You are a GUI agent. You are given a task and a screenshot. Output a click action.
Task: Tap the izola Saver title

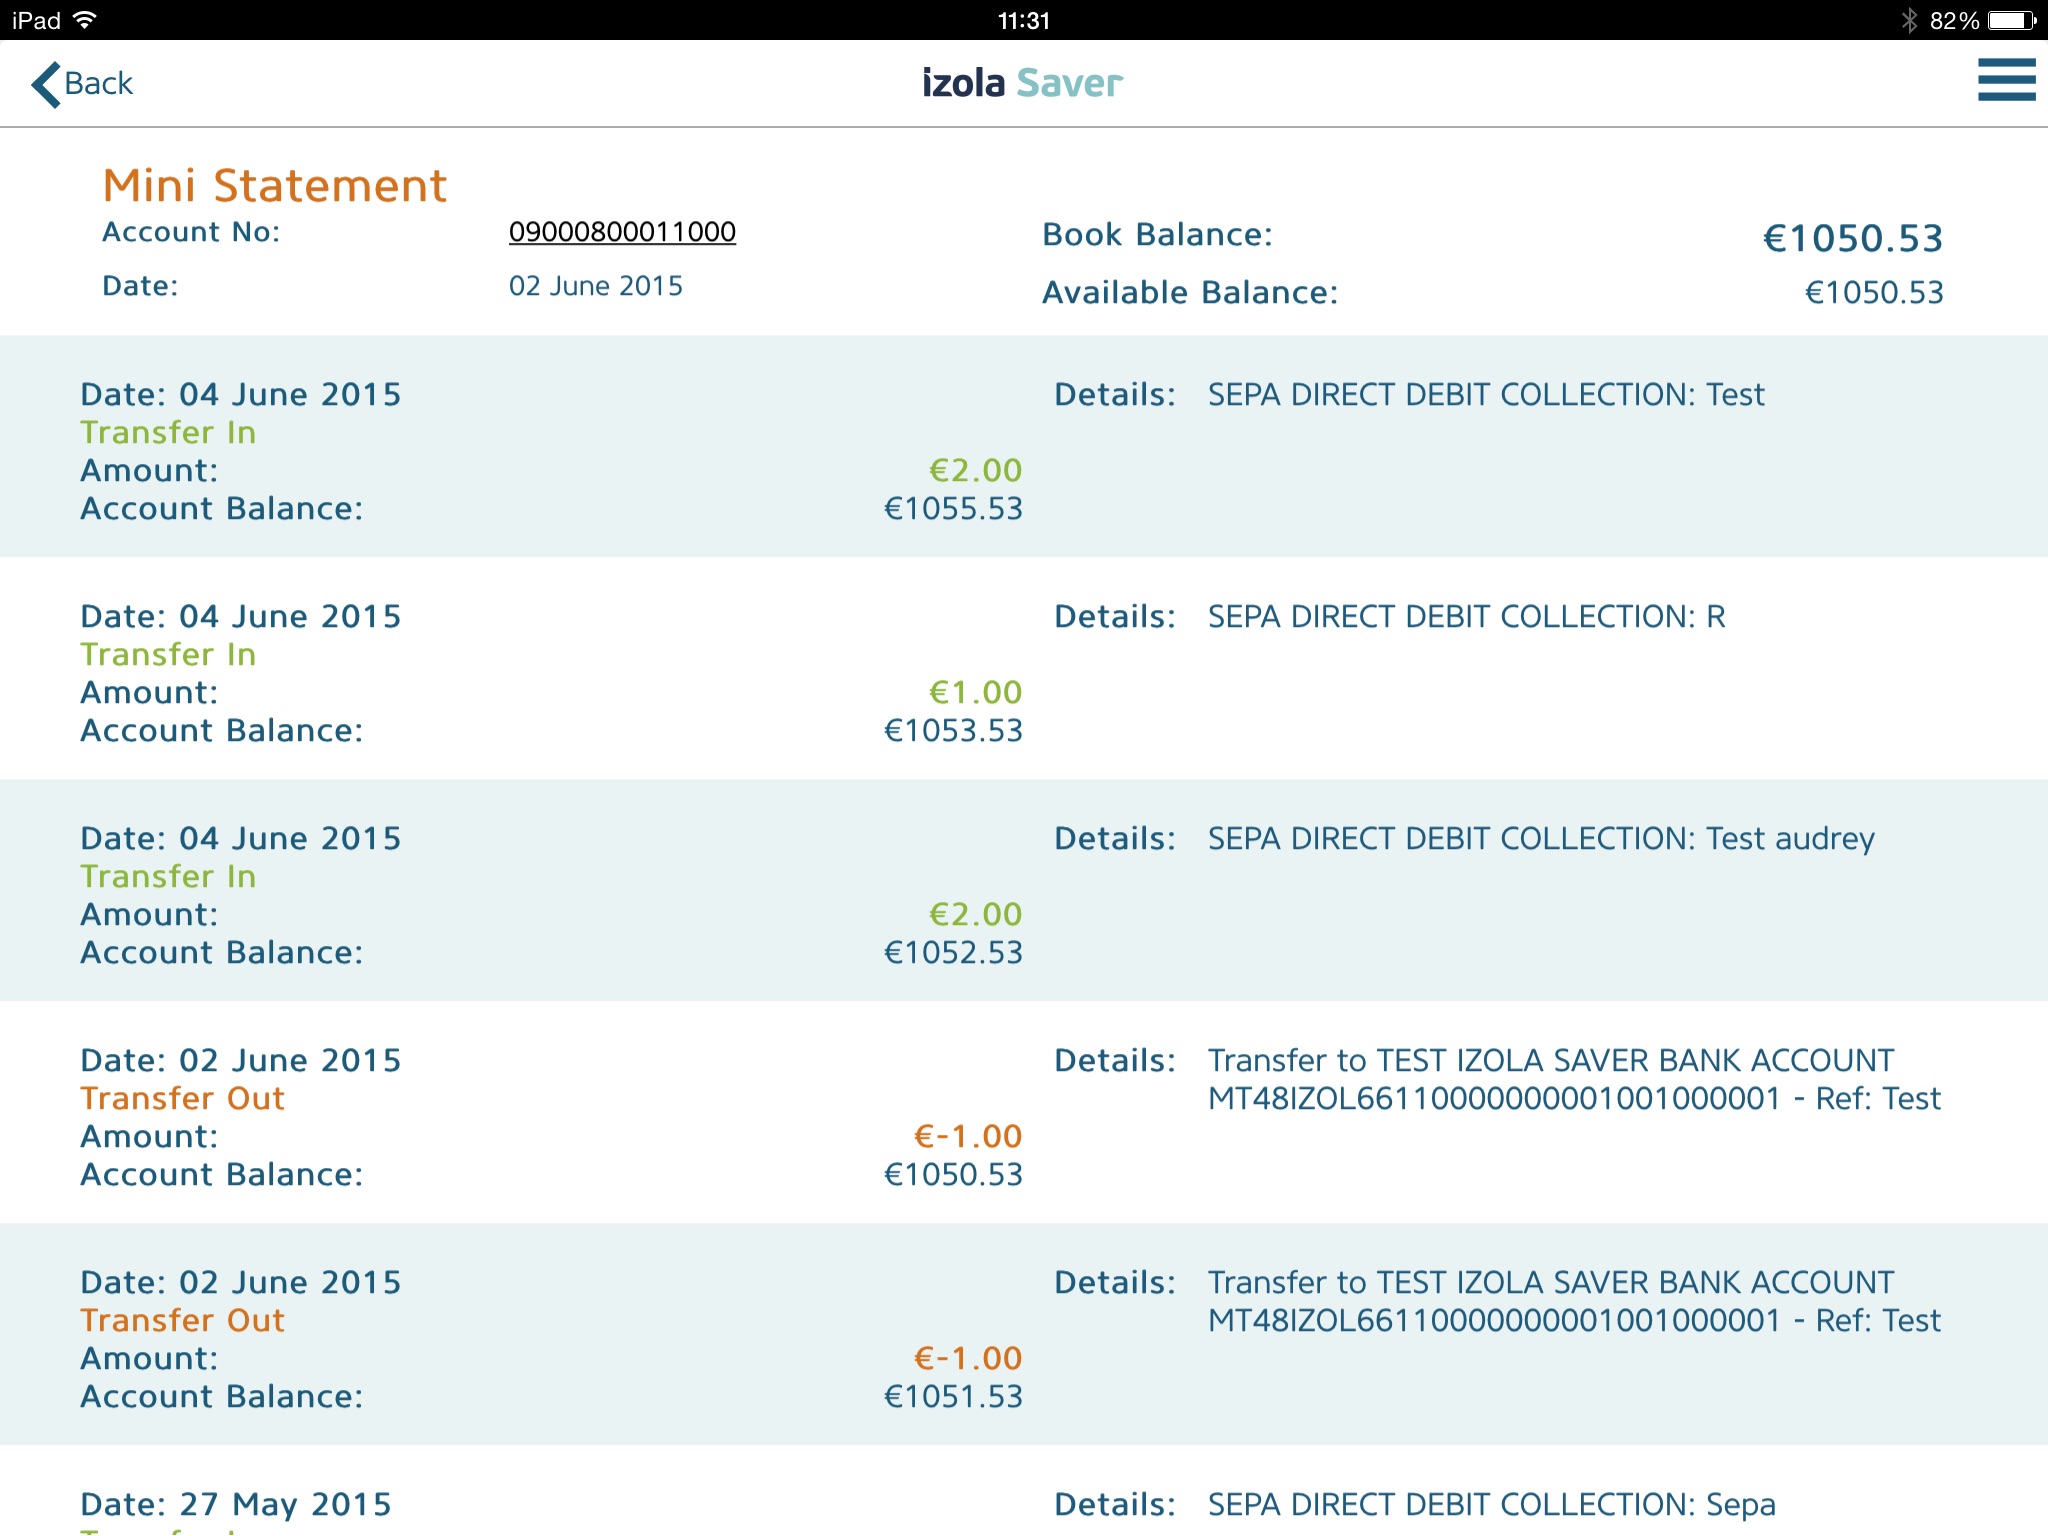[1022, 83]
